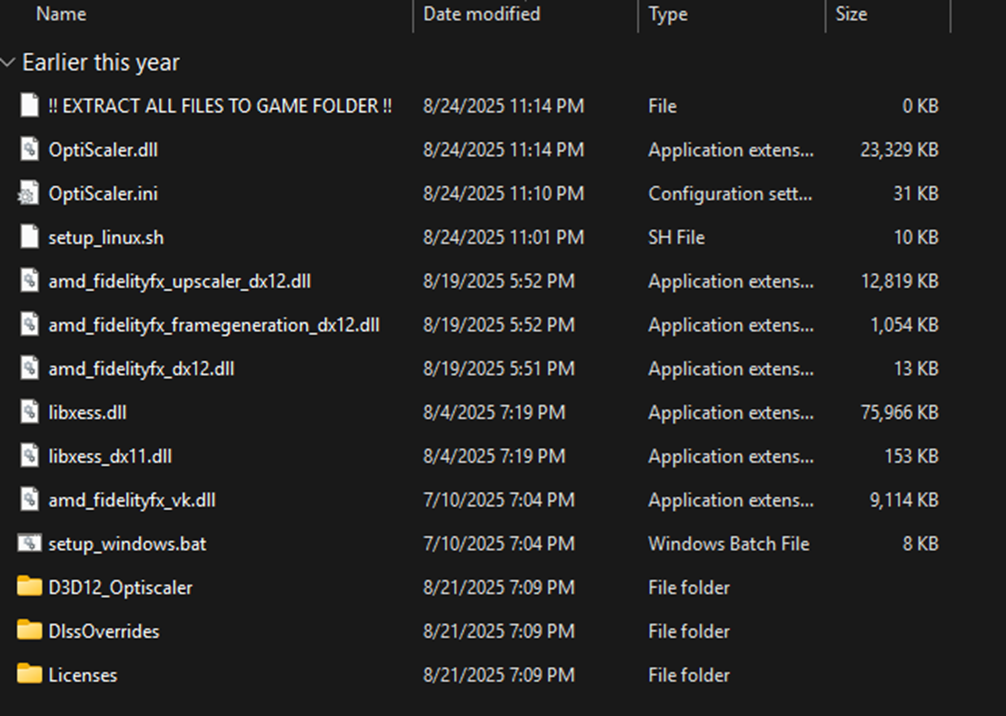1006x716 pixels.
Task: Click the Earlier this year group label
Action: pos(101,63)
